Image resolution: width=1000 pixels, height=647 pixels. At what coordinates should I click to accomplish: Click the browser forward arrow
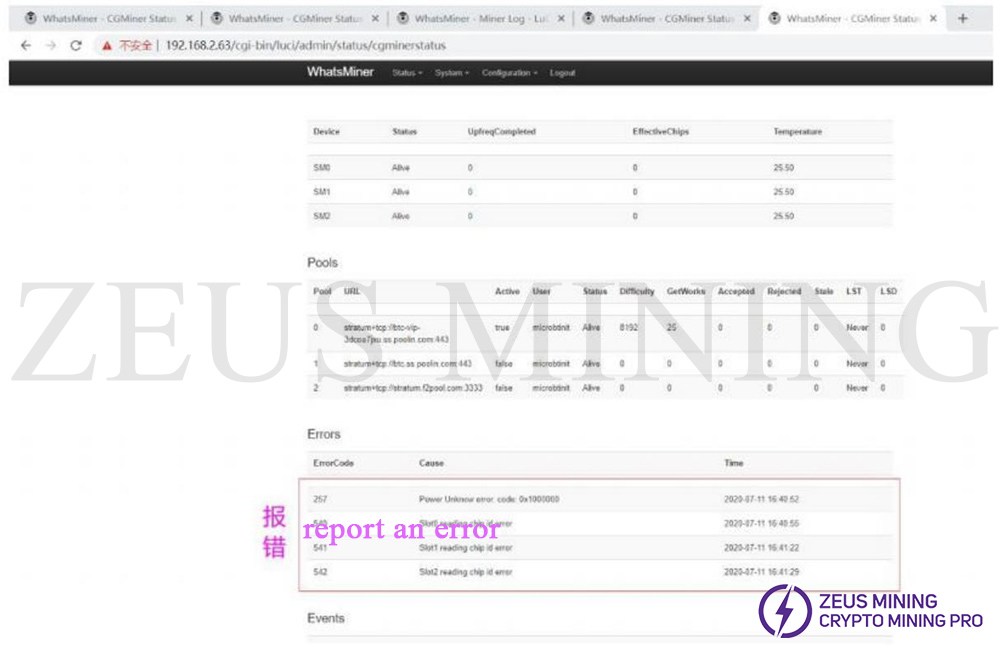pyautogui.click(x=50, y=45)
